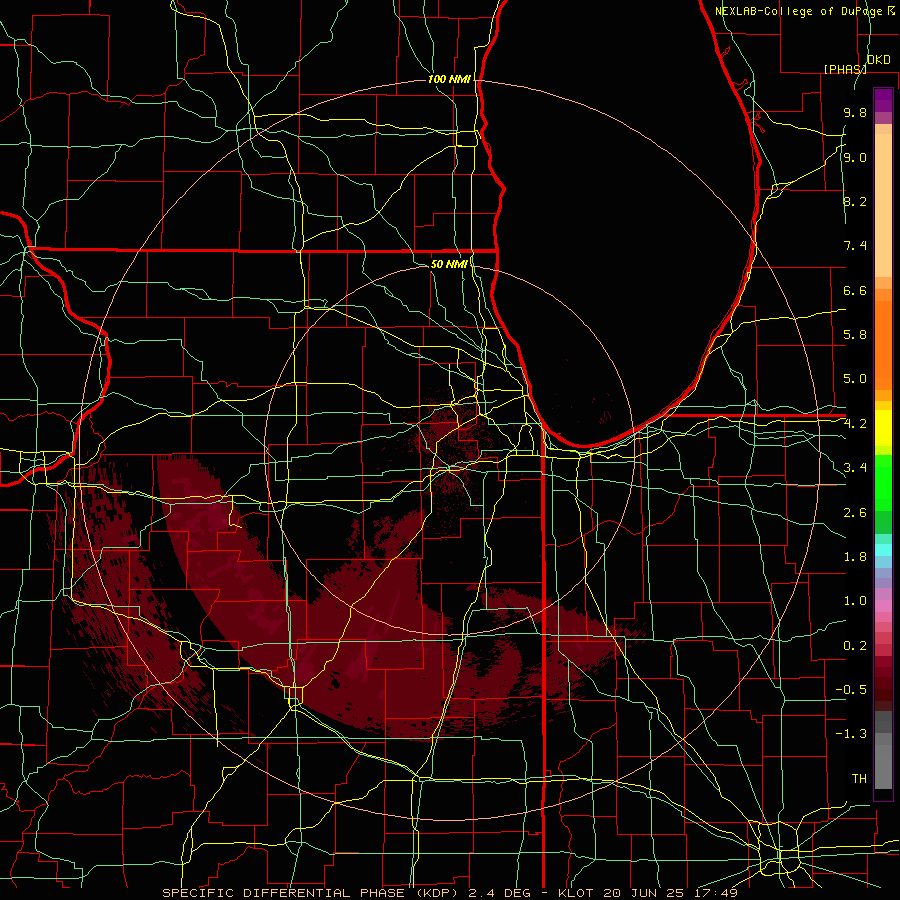This screenshot has height=900, width=900.
Task: Pick the bright yellow swatch on color bar
Action: (x=883, y=428)
